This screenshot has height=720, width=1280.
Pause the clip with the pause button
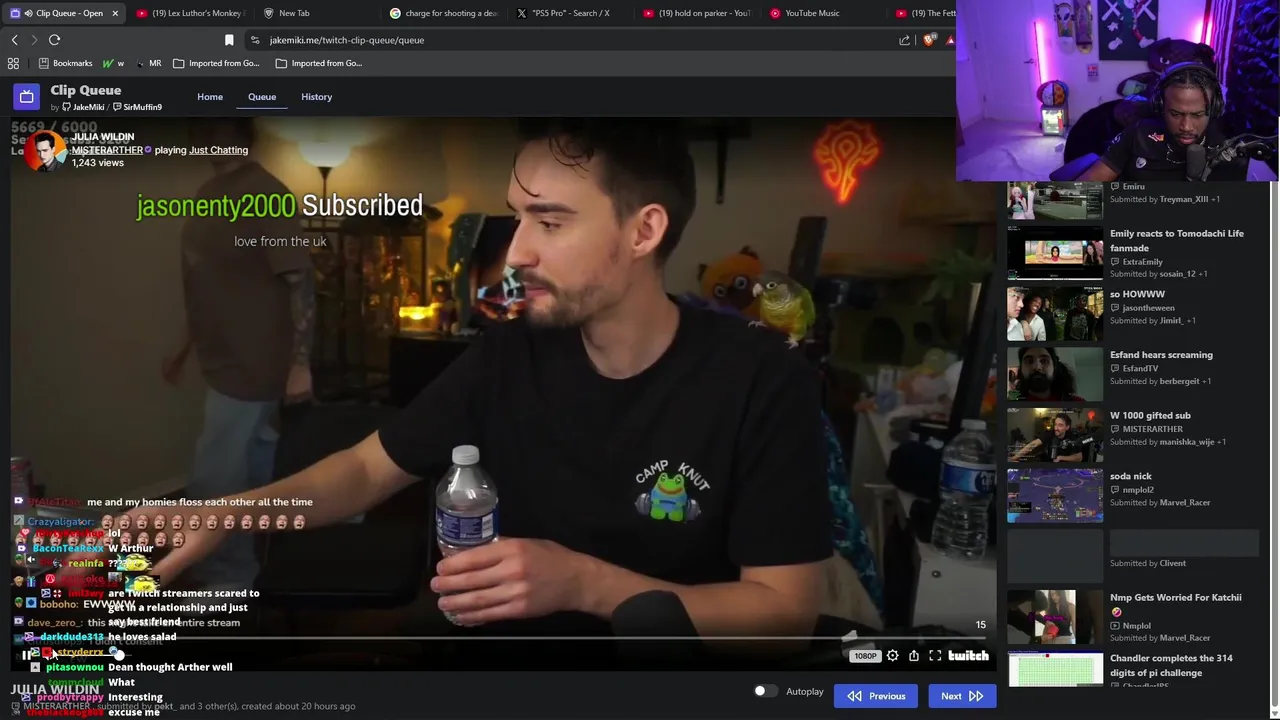27,655
